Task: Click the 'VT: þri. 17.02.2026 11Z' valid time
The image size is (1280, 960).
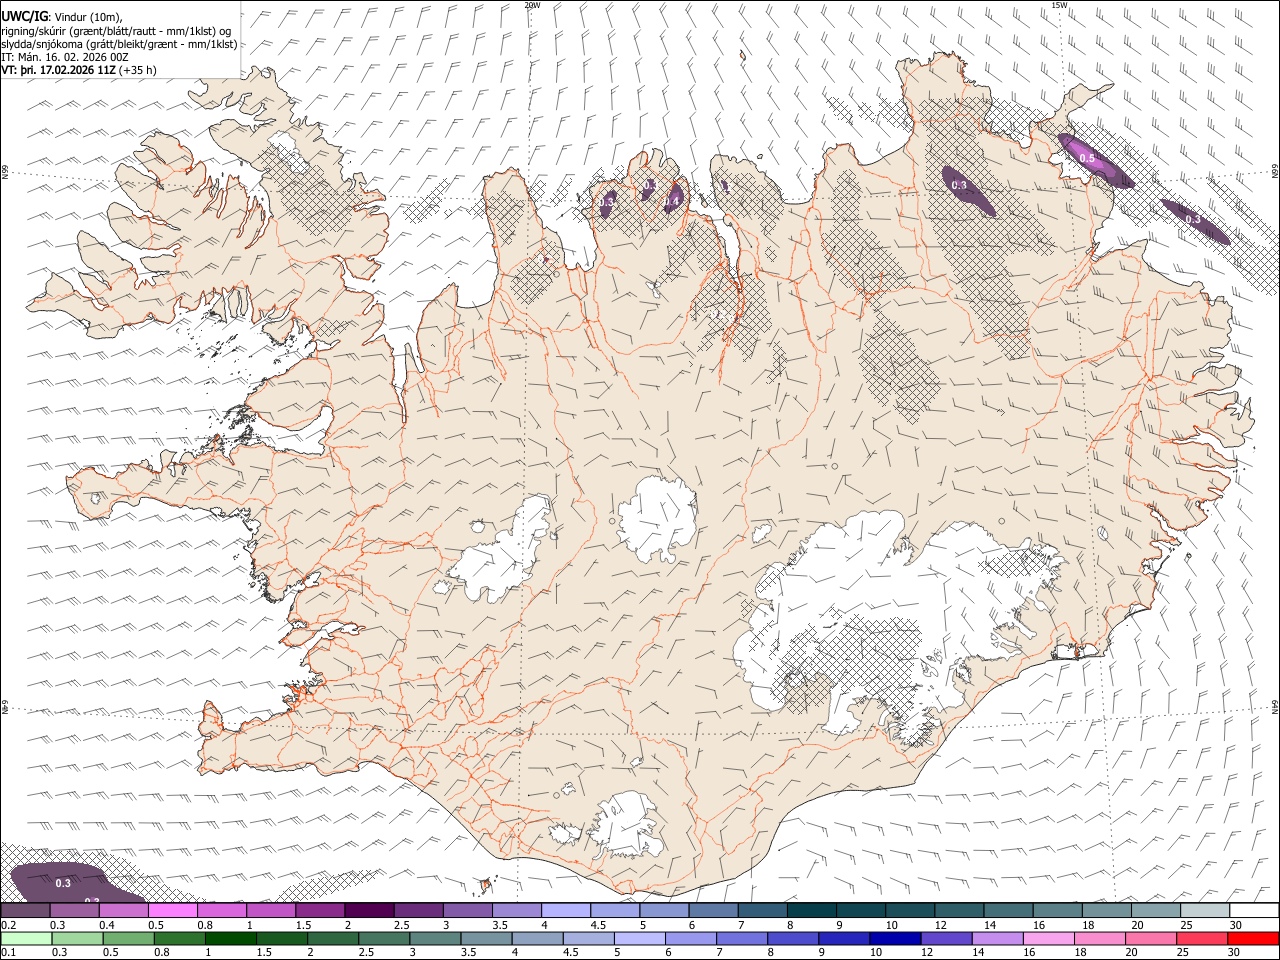Action: pos(58,70)
